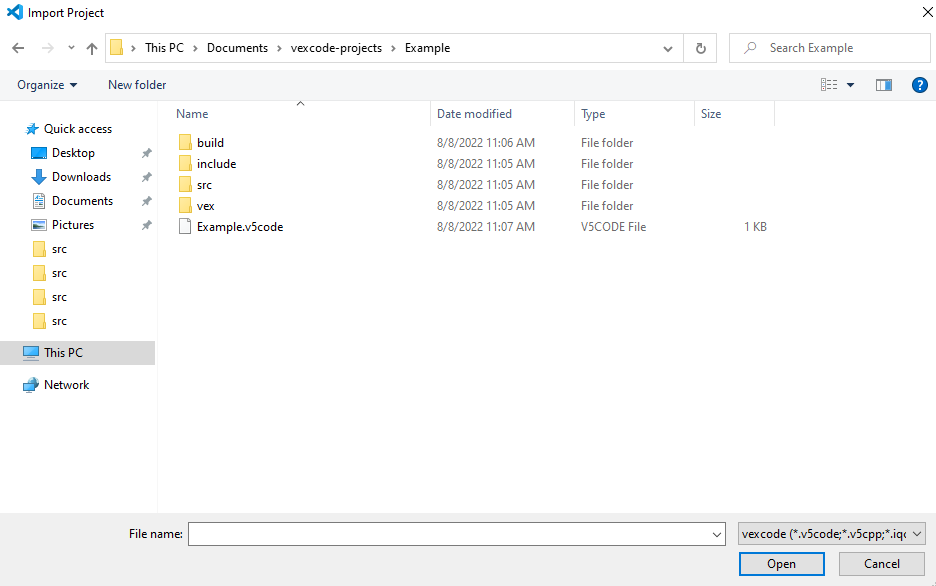Select the Example.v5code file
This screenshot has width=936, height=586.
coord(240,226)
